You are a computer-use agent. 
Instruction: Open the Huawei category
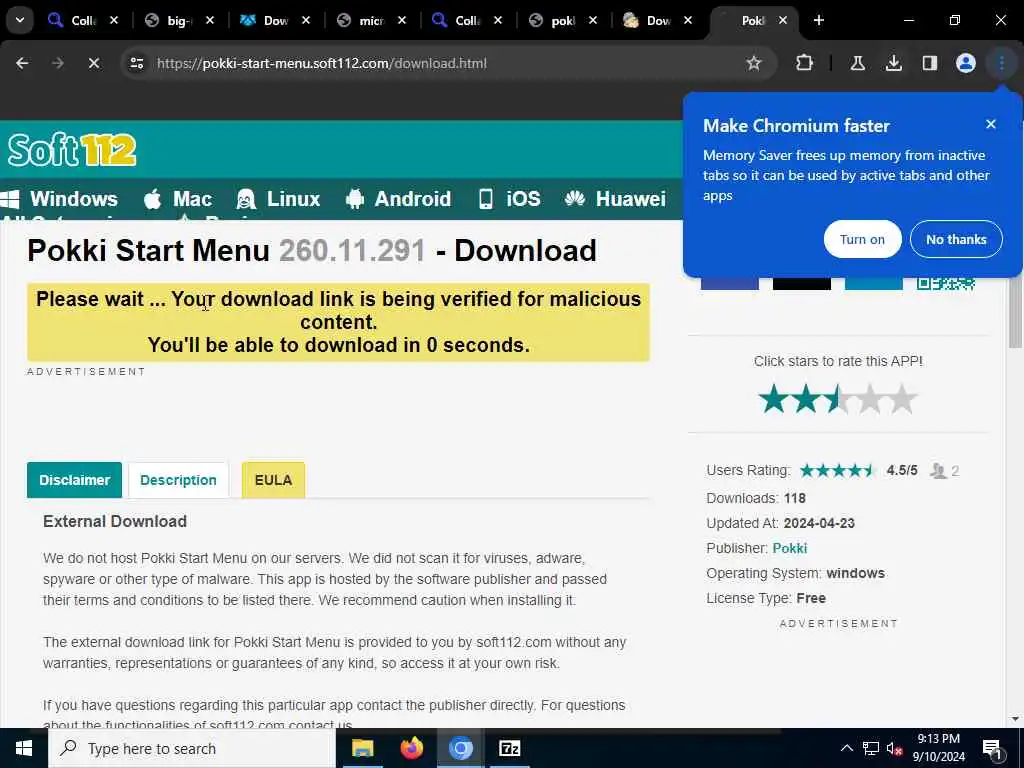[615, 199]
